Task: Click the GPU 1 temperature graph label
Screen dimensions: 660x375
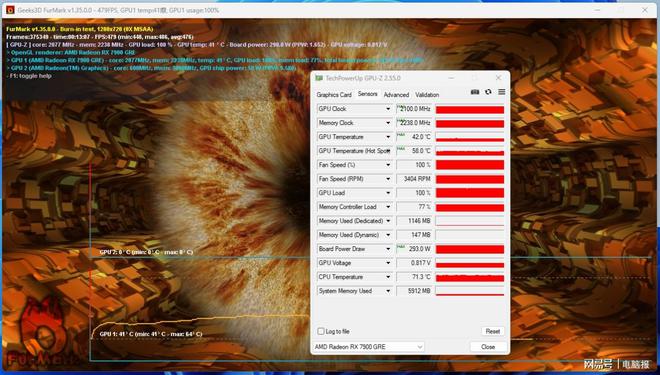Action: click(151, 334)
